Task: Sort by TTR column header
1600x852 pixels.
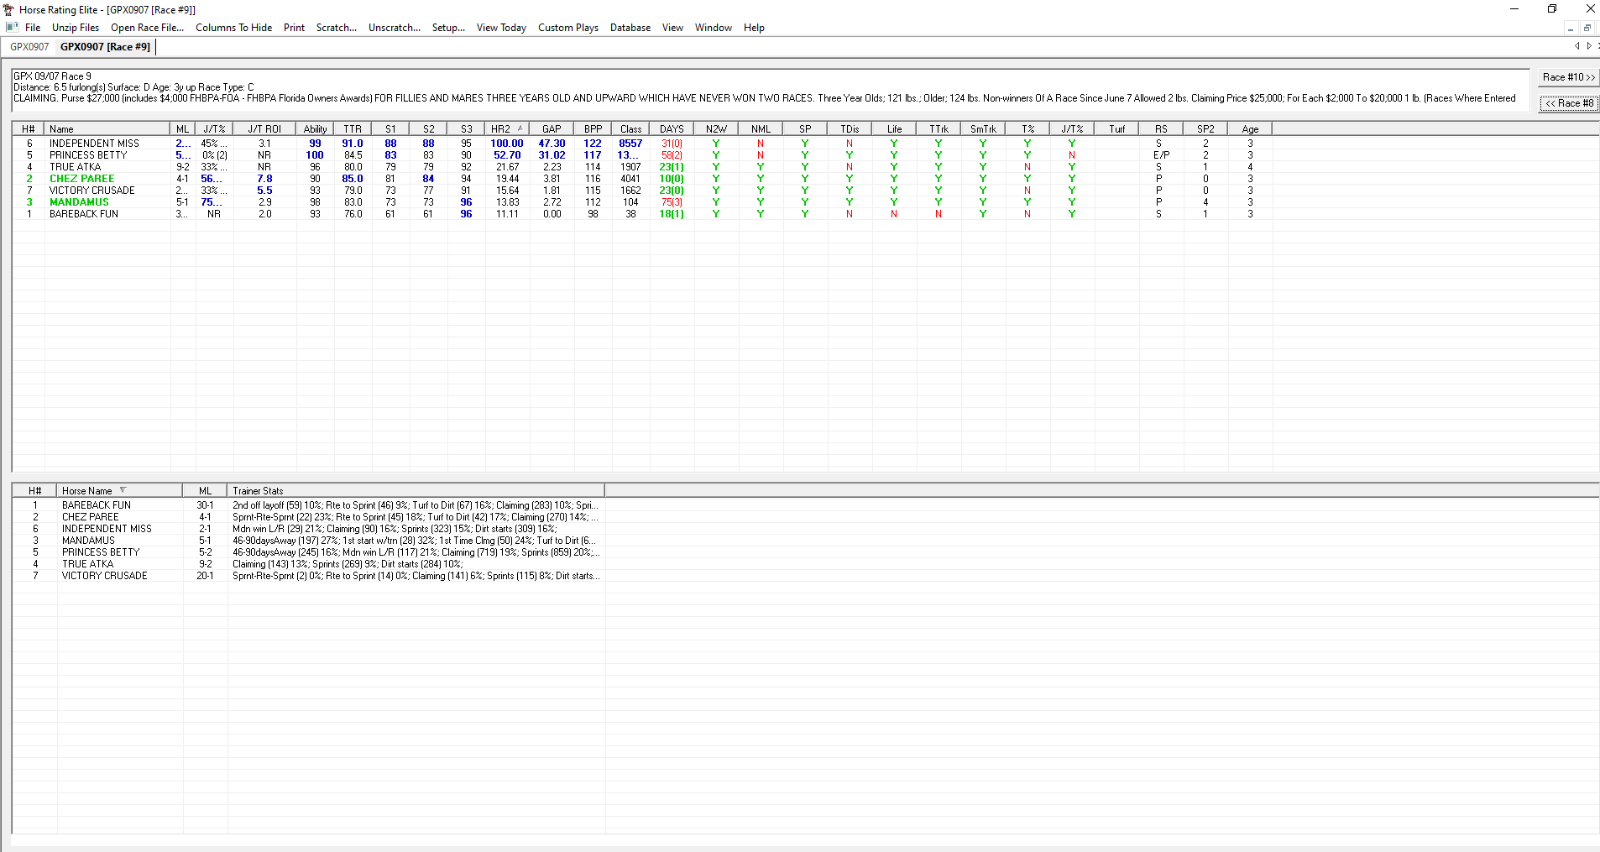Action: [x=353, y=129]
